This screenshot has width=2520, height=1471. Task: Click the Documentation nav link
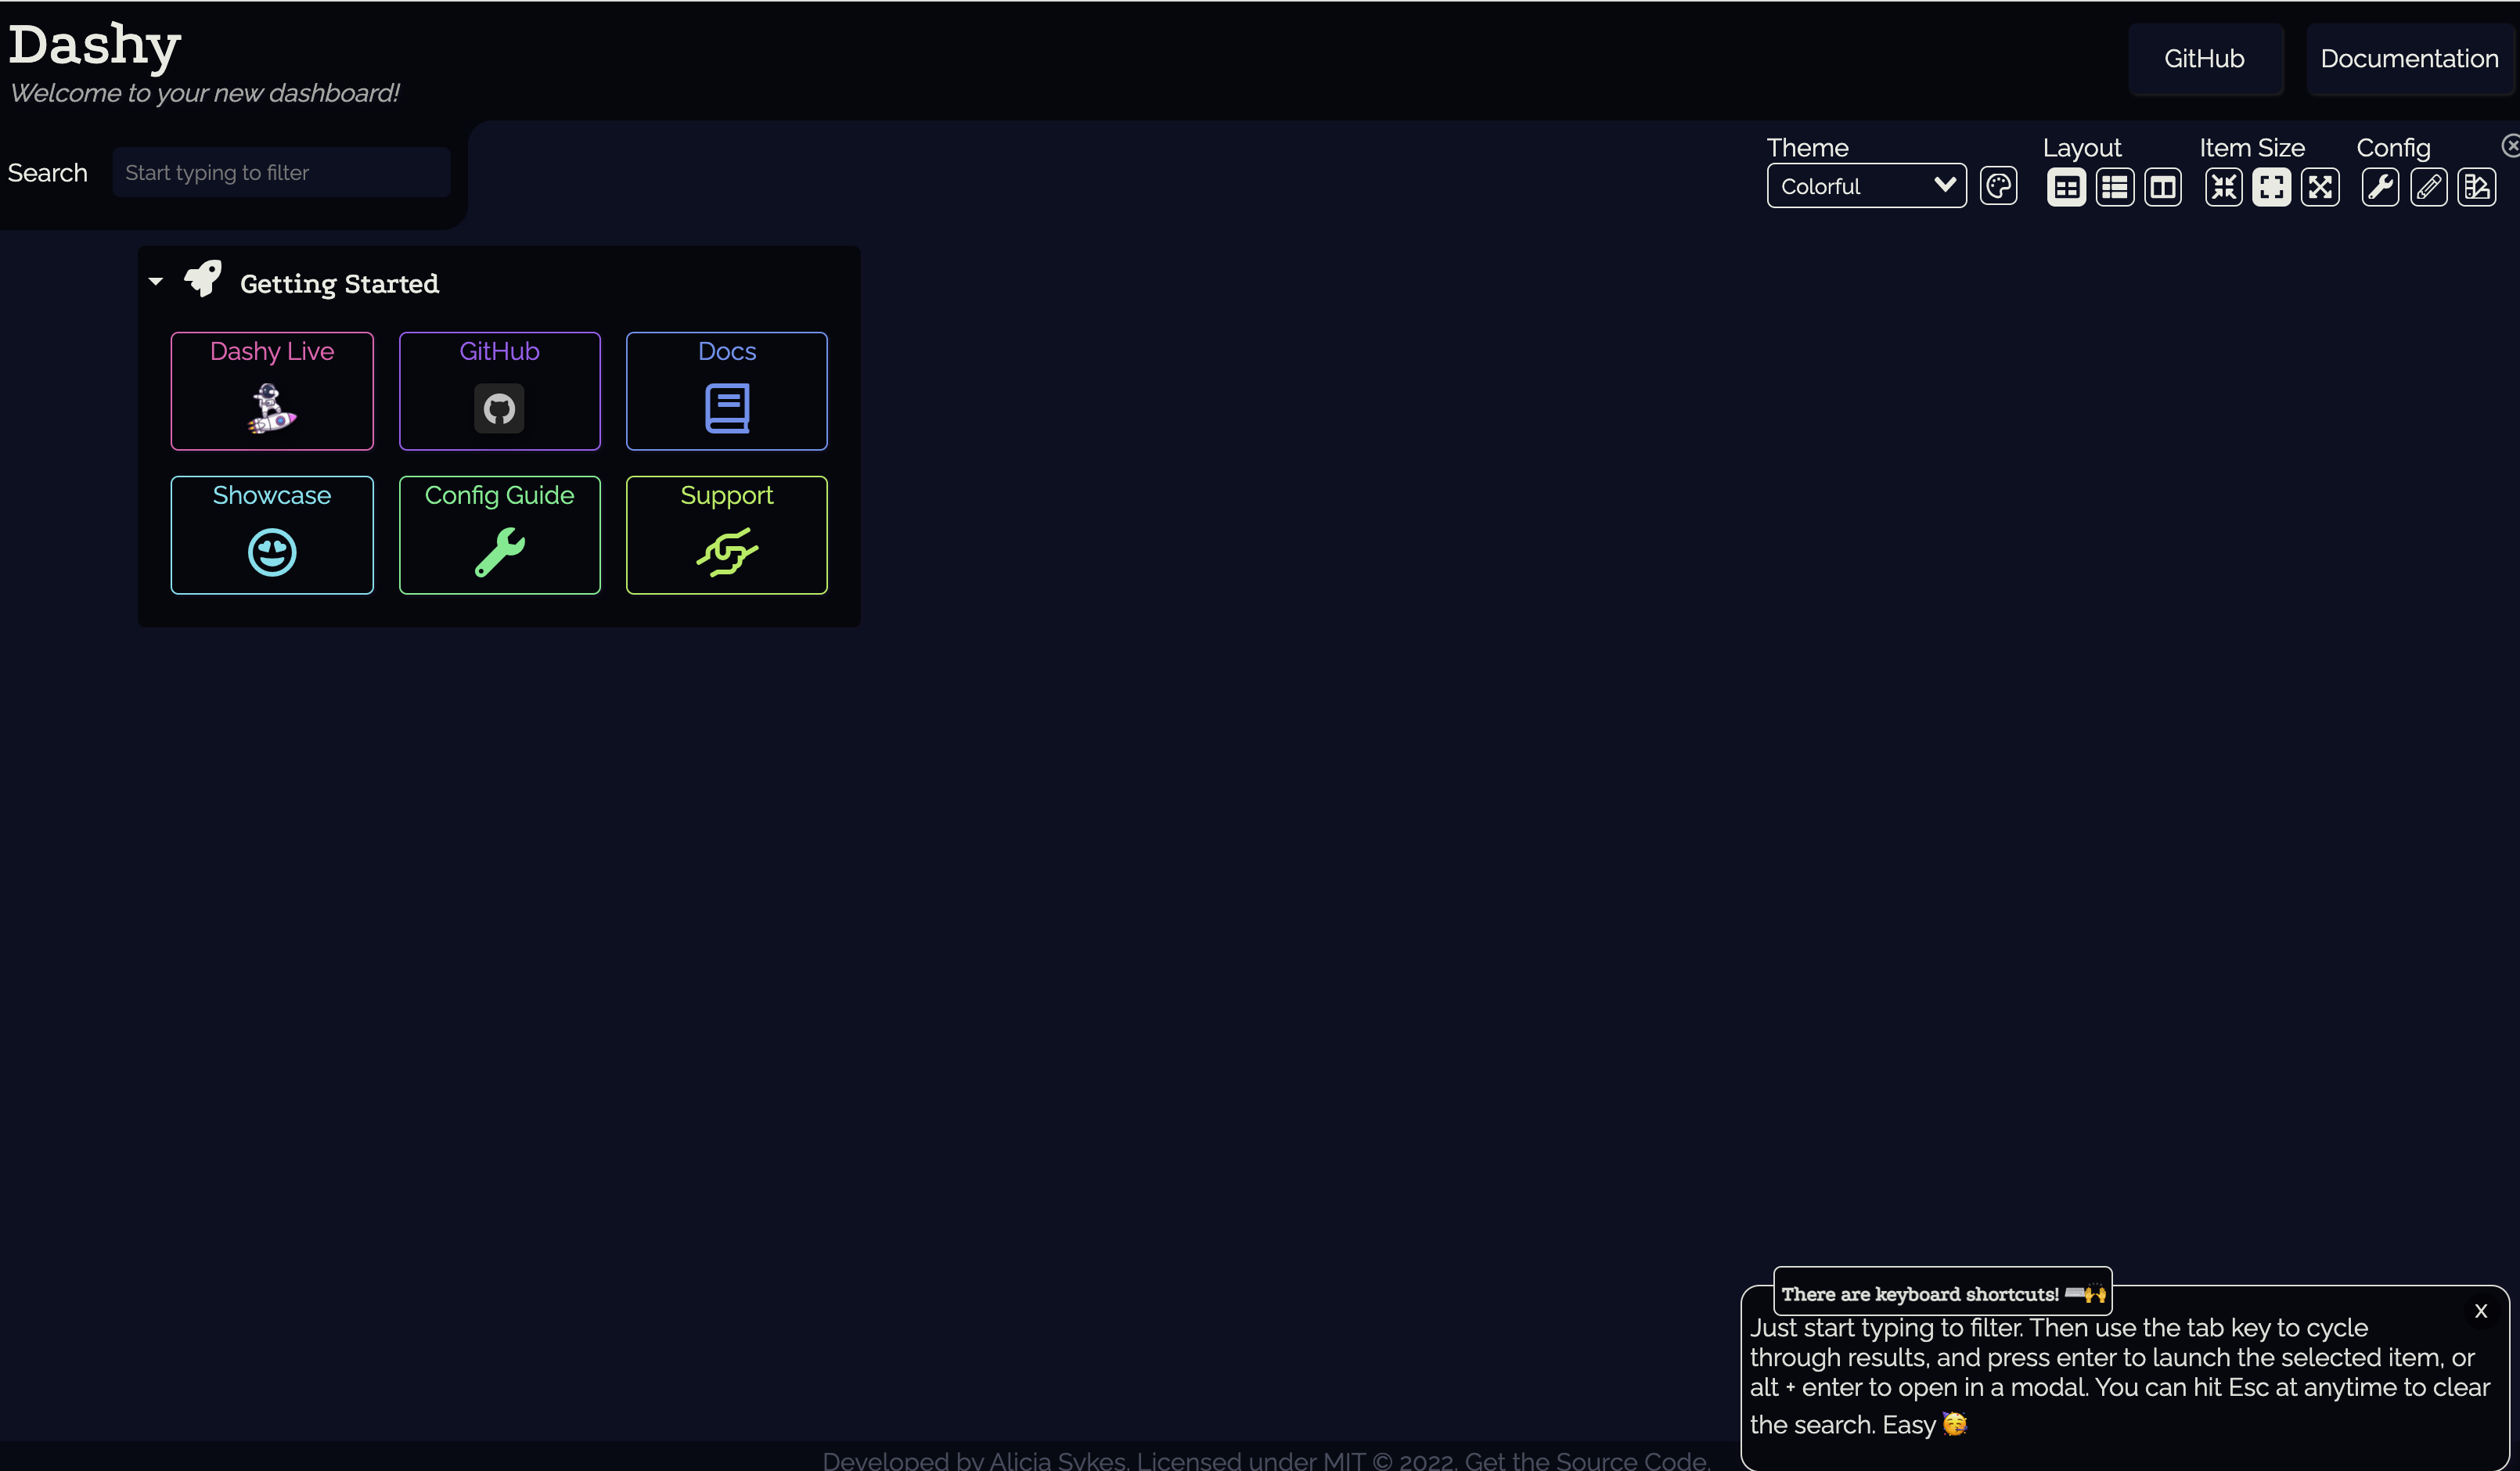coord(2409,59)
